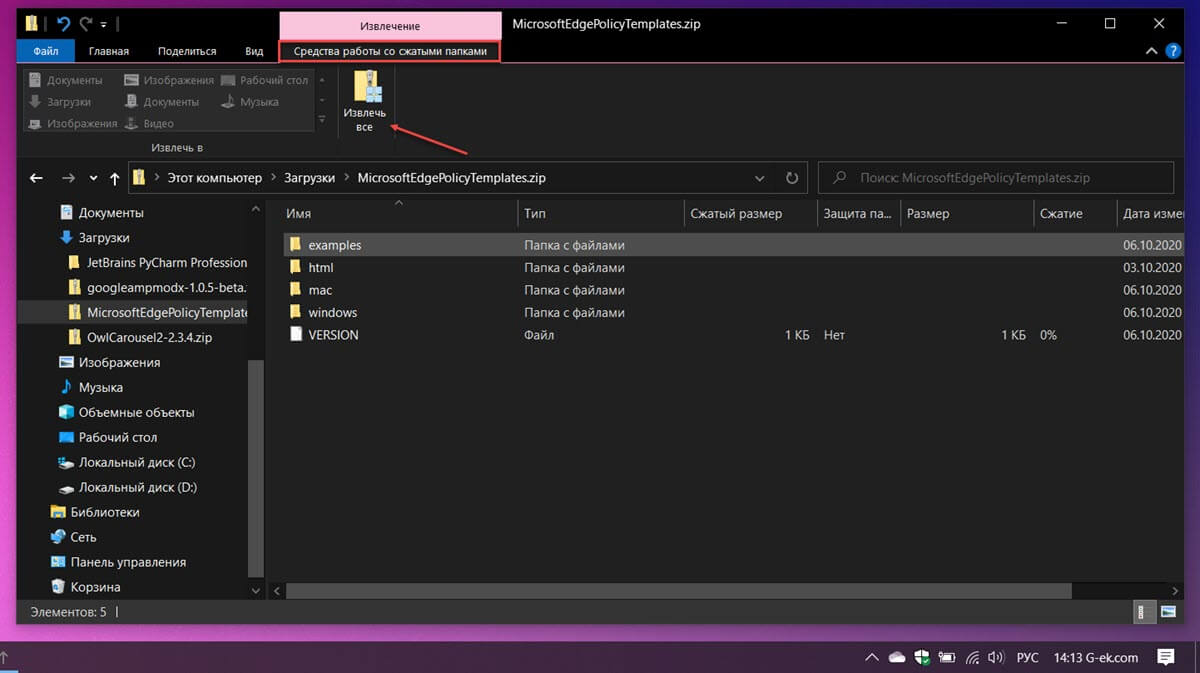Open Изображения in the navigation pane
Image resolution: width=1200 pixels, height=673 pixels.
click(119, 363)
